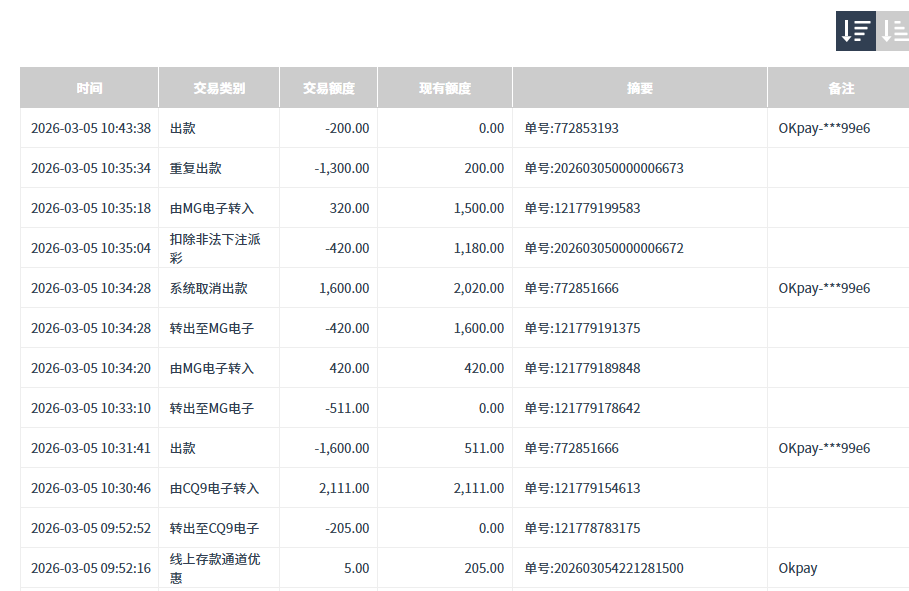Click the dark descending sort icon

coord(856,30)
